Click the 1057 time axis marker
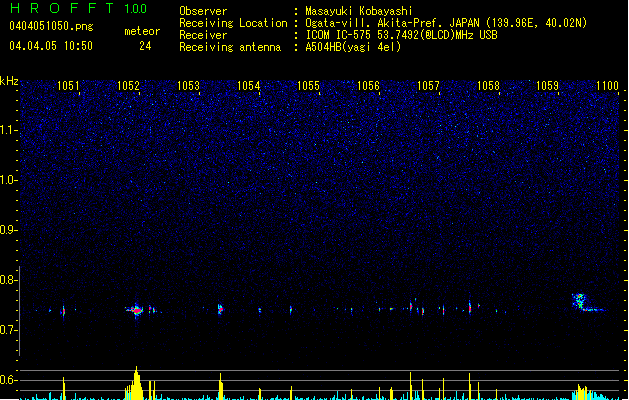Image resolution: width=629 pixels, height=400 pixels. point(428,85)
